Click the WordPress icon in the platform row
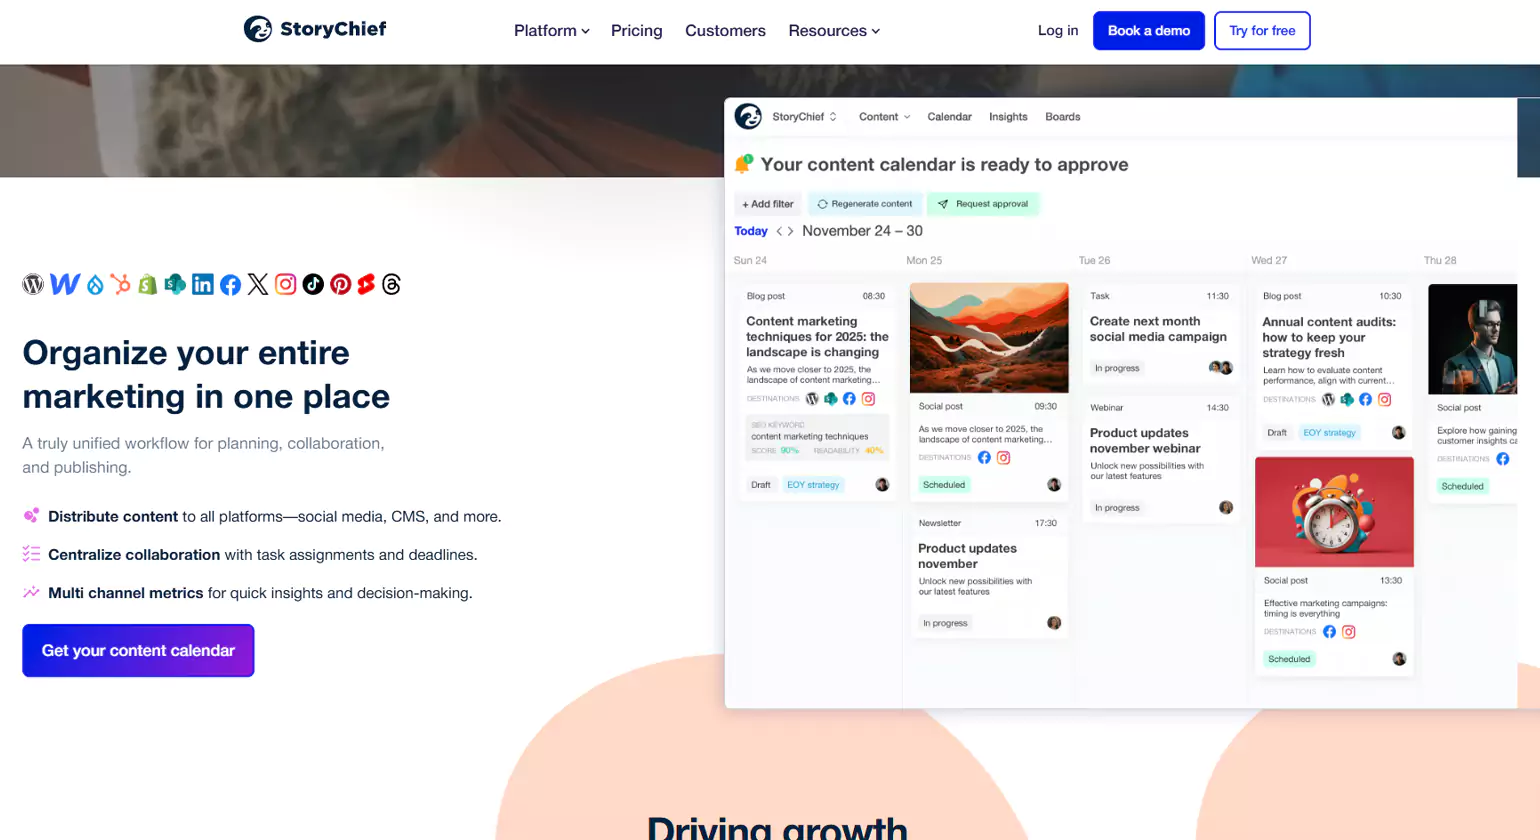The width and height of the screenshot is (1540, 840). point(33,284)
